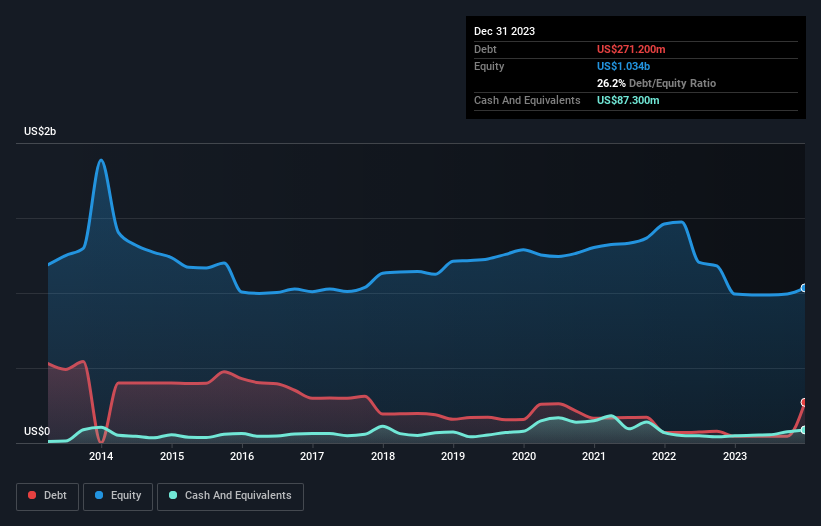Click the US$2b y-axis label
The height and width of the screenshot is (526, 821).
coord(40,131)
